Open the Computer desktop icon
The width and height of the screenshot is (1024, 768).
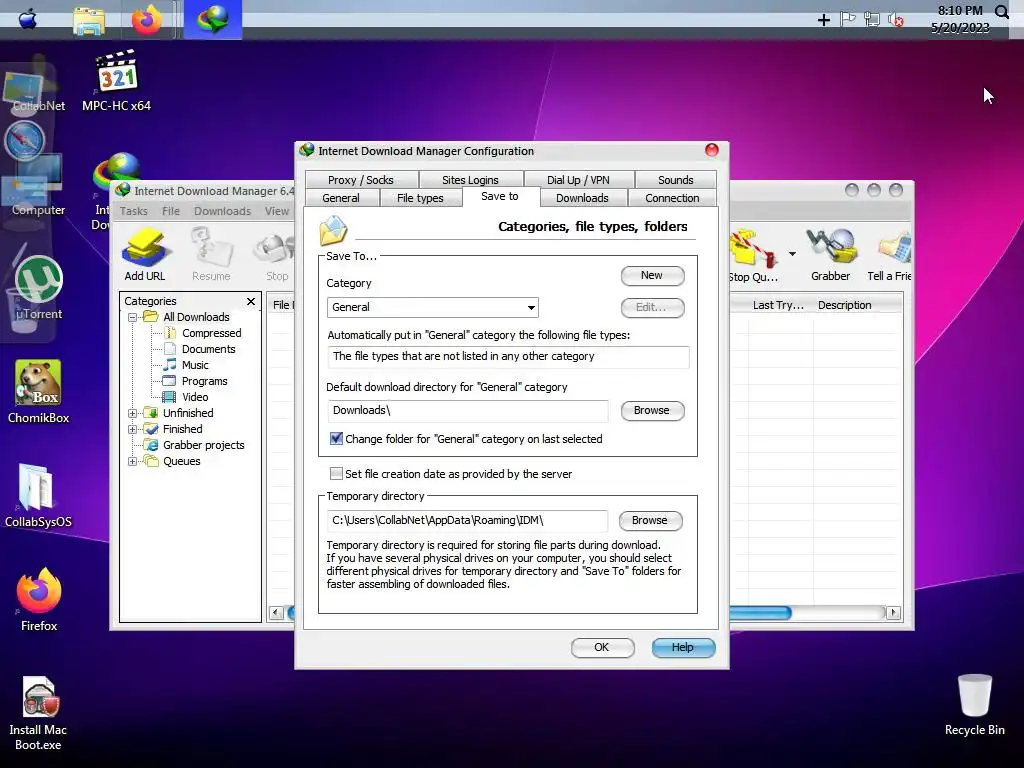pyautogui.click(x=38, y=186)
